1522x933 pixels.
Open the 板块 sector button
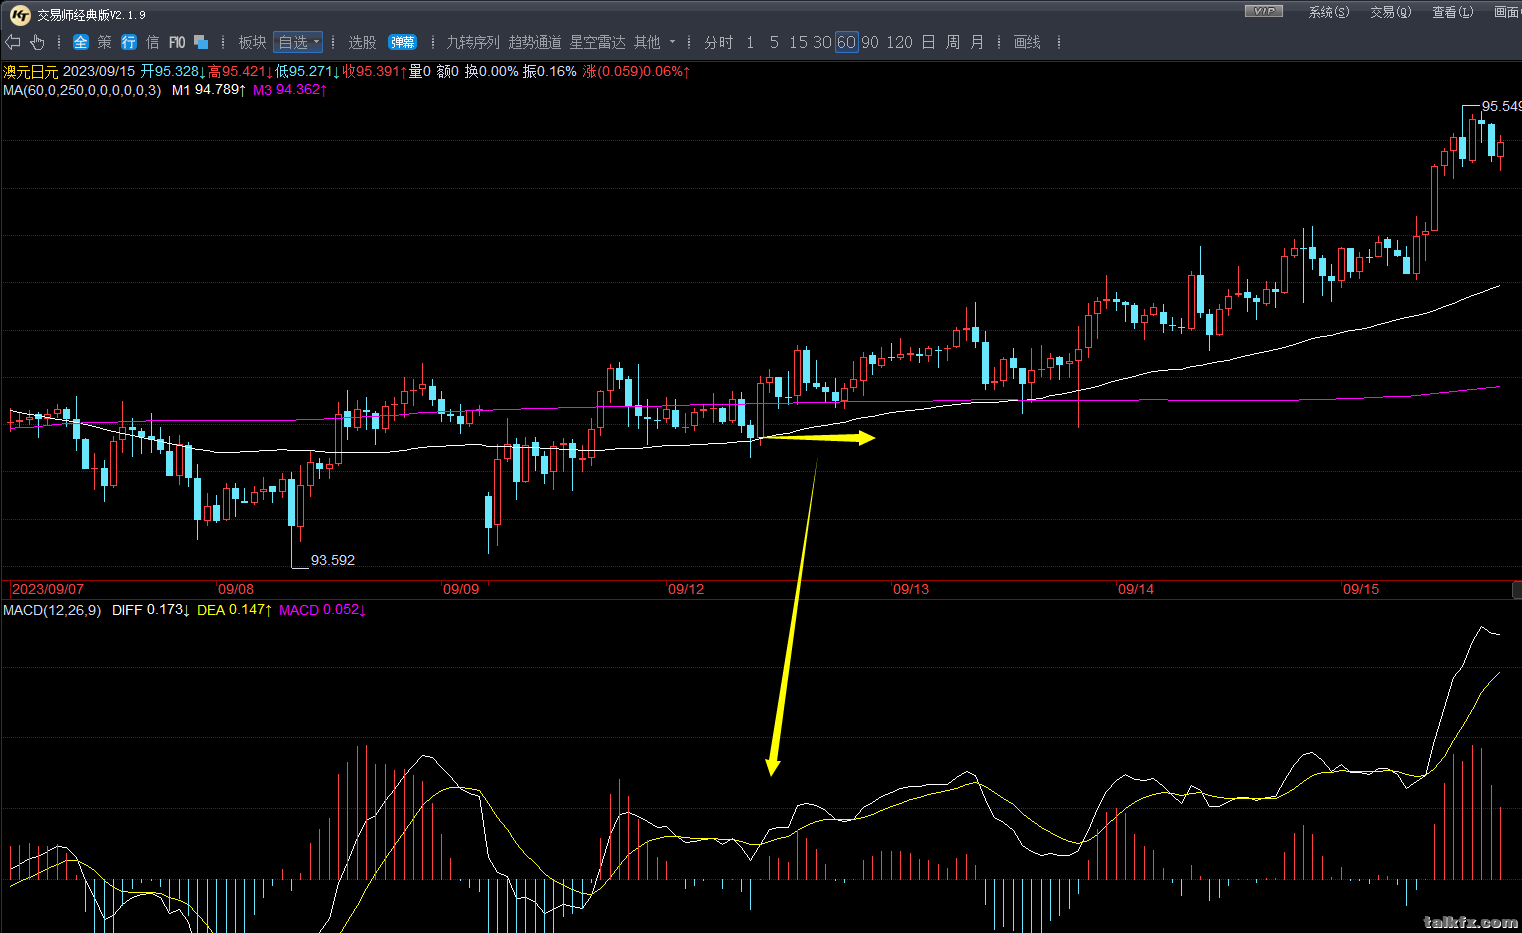(x=252, y=42)
